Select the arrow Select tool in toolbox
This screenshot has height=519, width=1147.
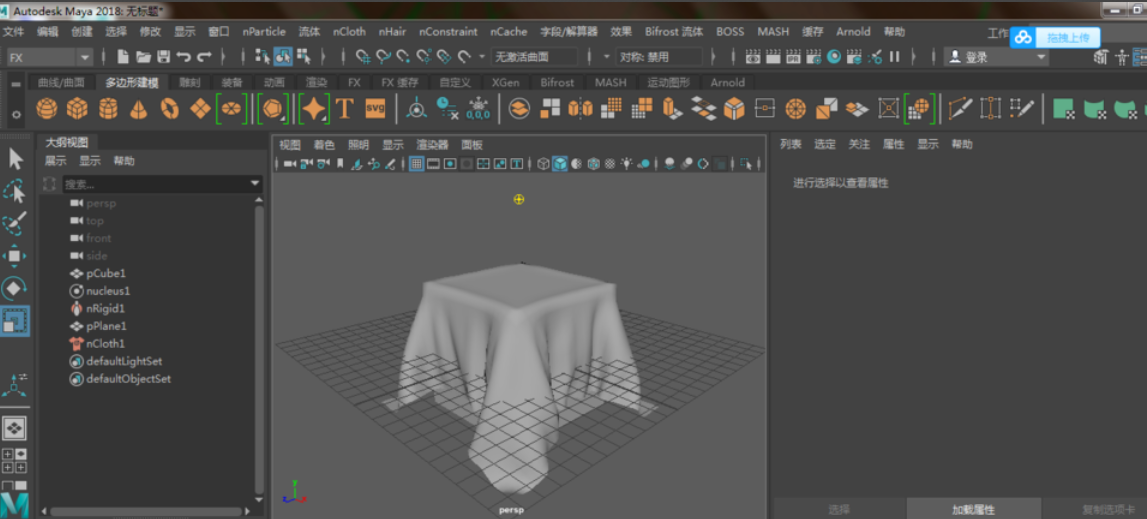tap(15, 160)
